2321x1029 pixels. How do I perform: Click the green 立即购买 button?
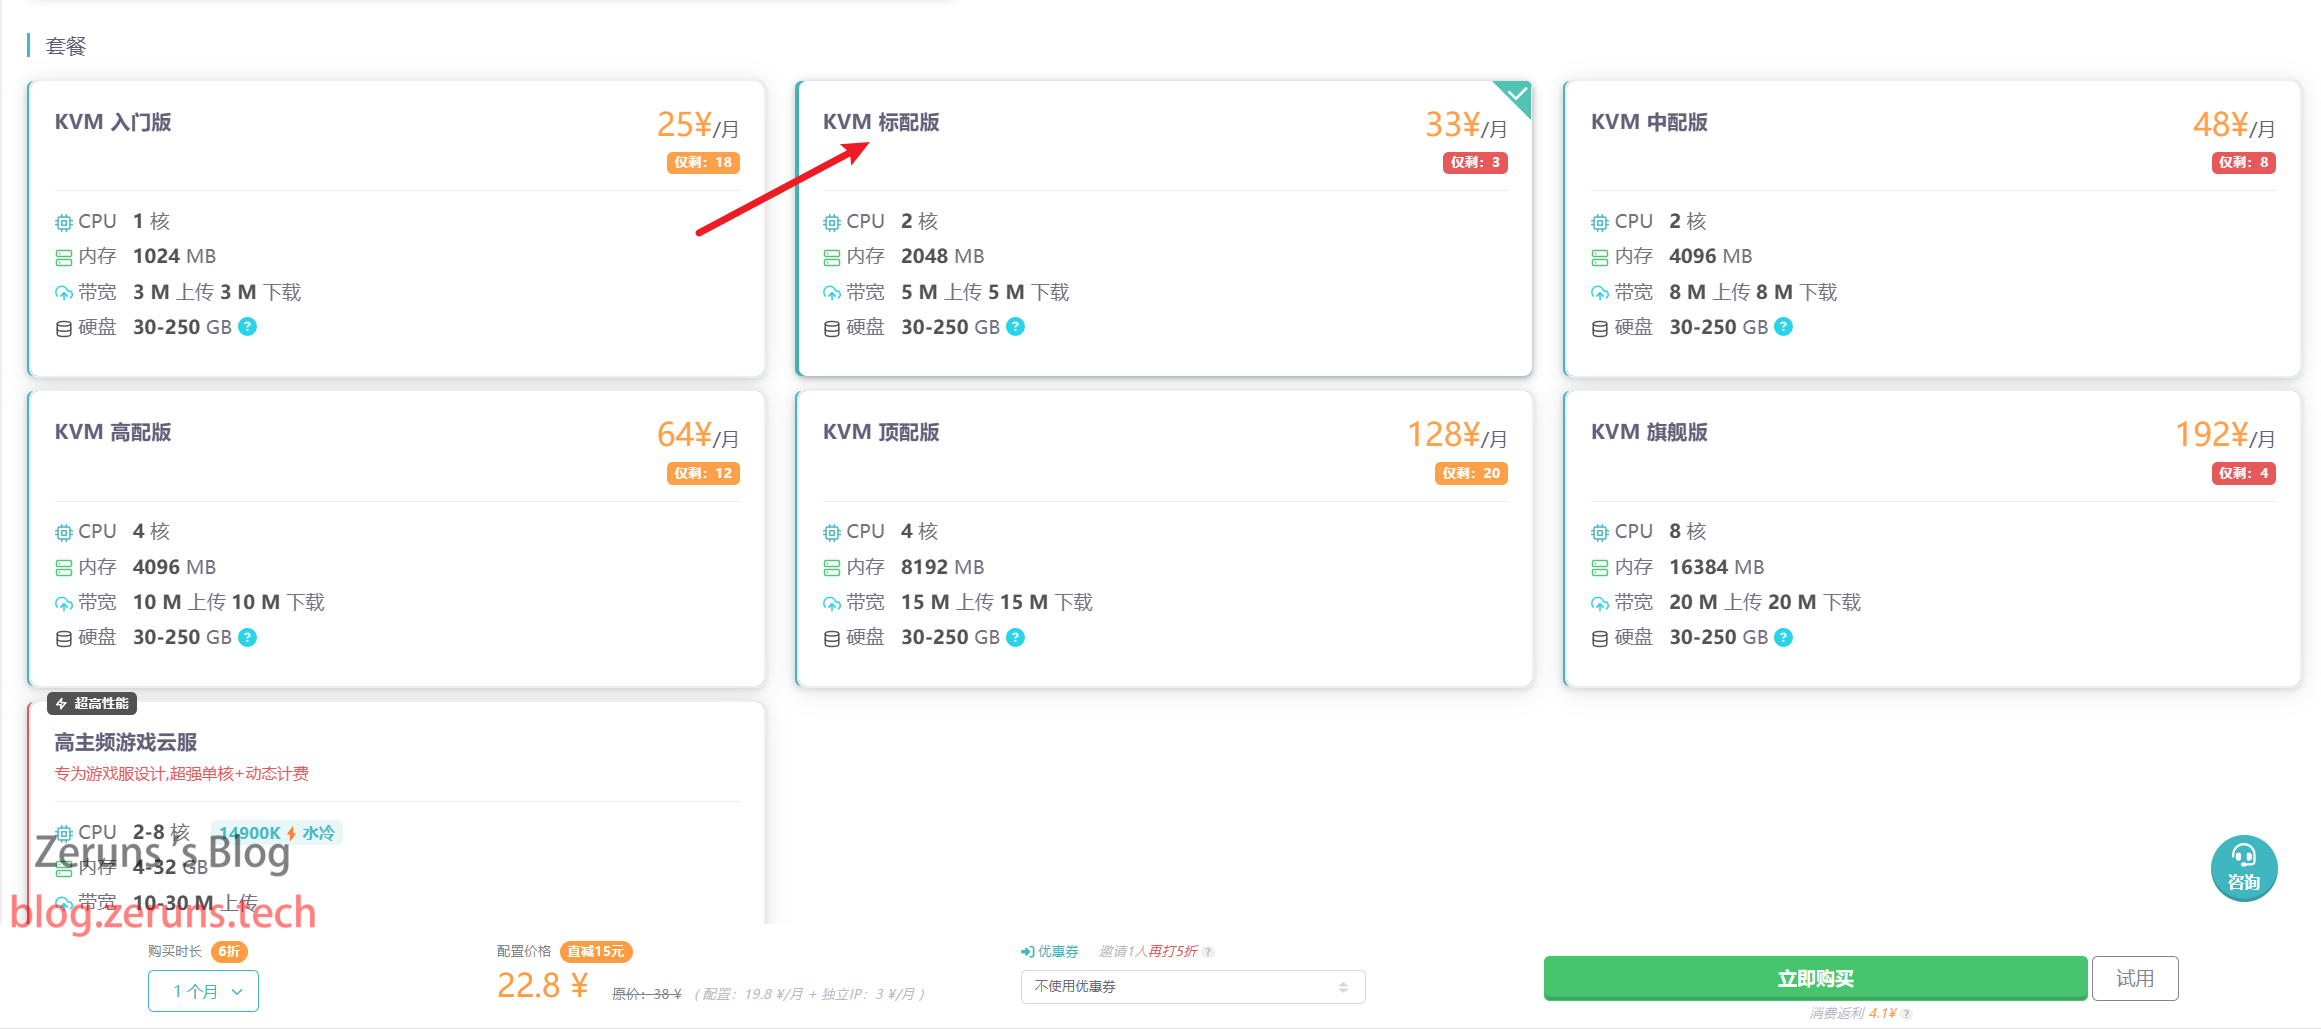coord(1816,979)
